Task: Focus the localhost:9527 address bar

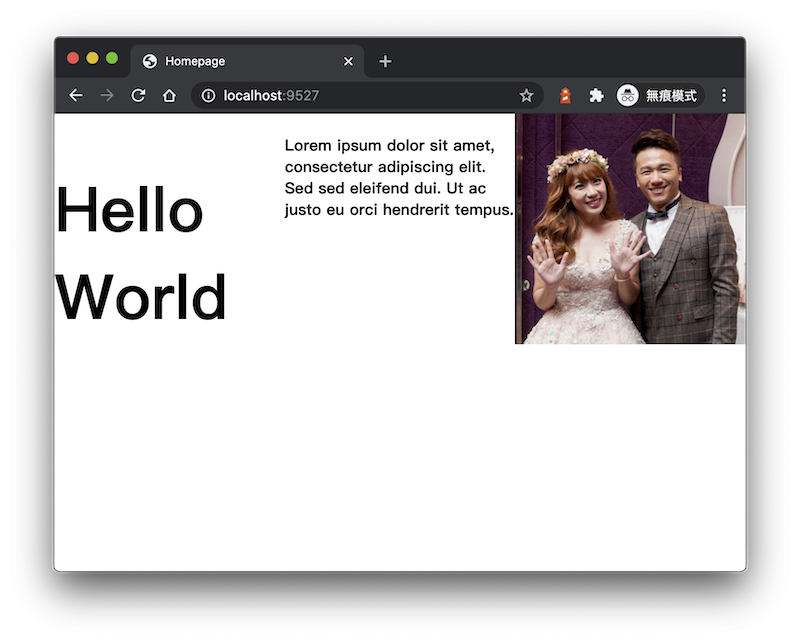Action: (x=365, y=95)
